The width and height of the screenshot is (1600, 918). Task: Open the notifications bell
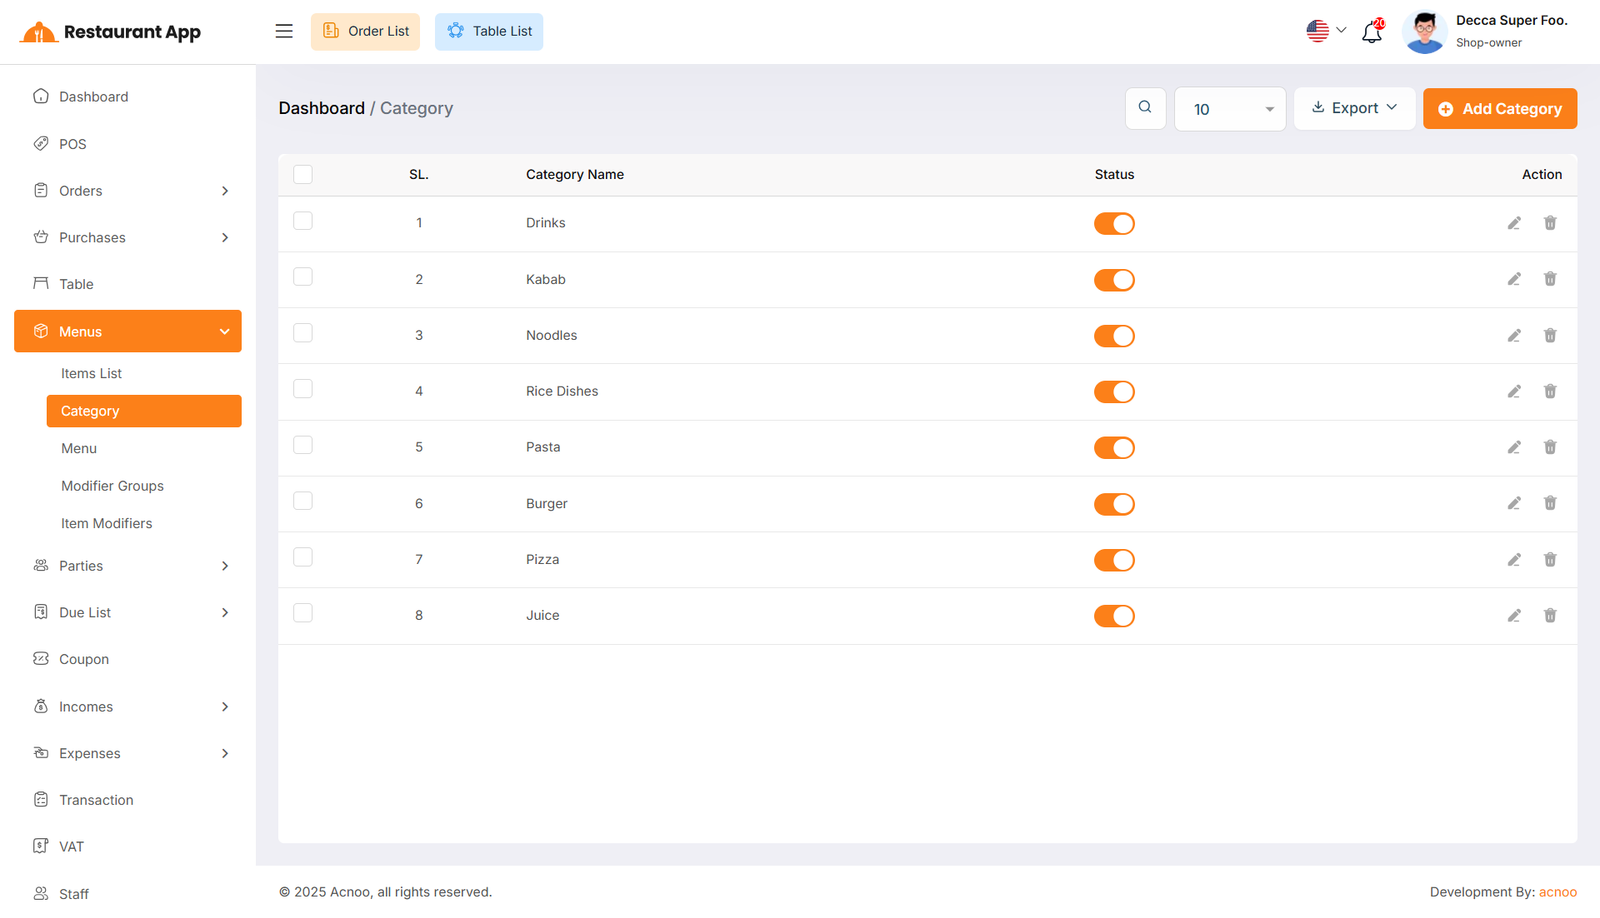(1372, 32)
